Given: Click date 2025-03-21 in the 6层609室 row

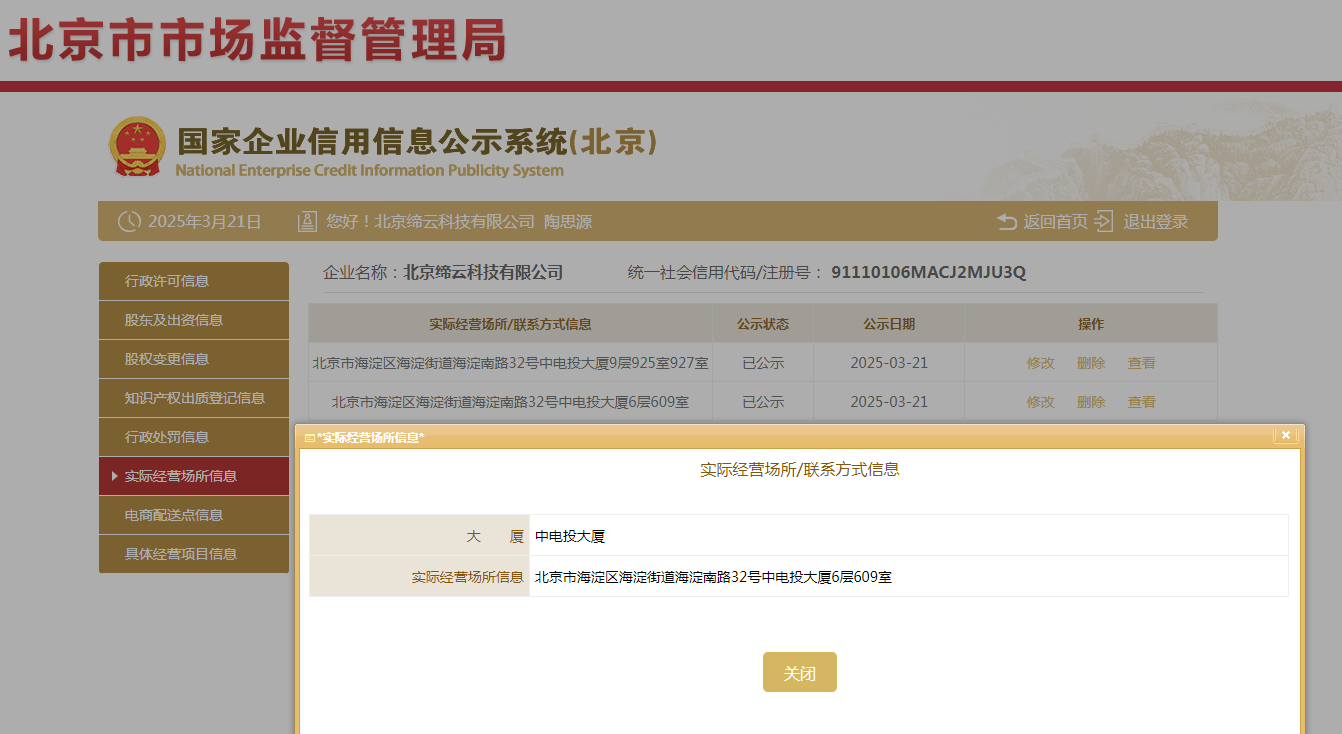Looking at the screenshot, I should 889,402.
